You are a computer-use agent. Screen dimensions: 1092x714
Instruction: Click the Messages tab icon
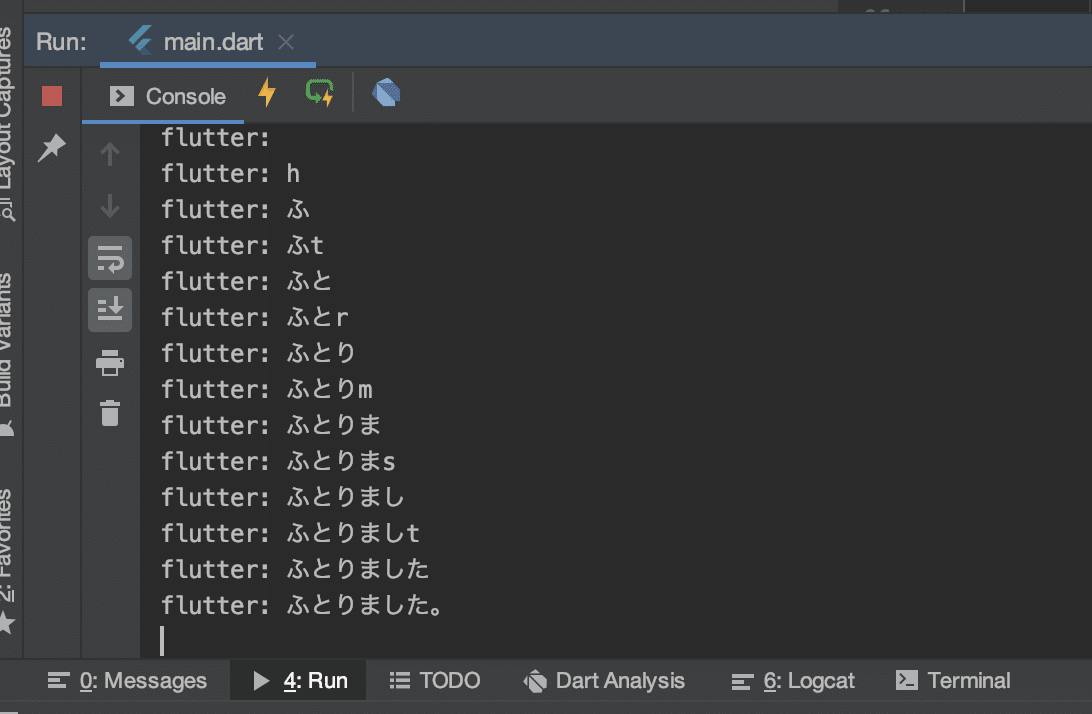click(x=58, y=680)
